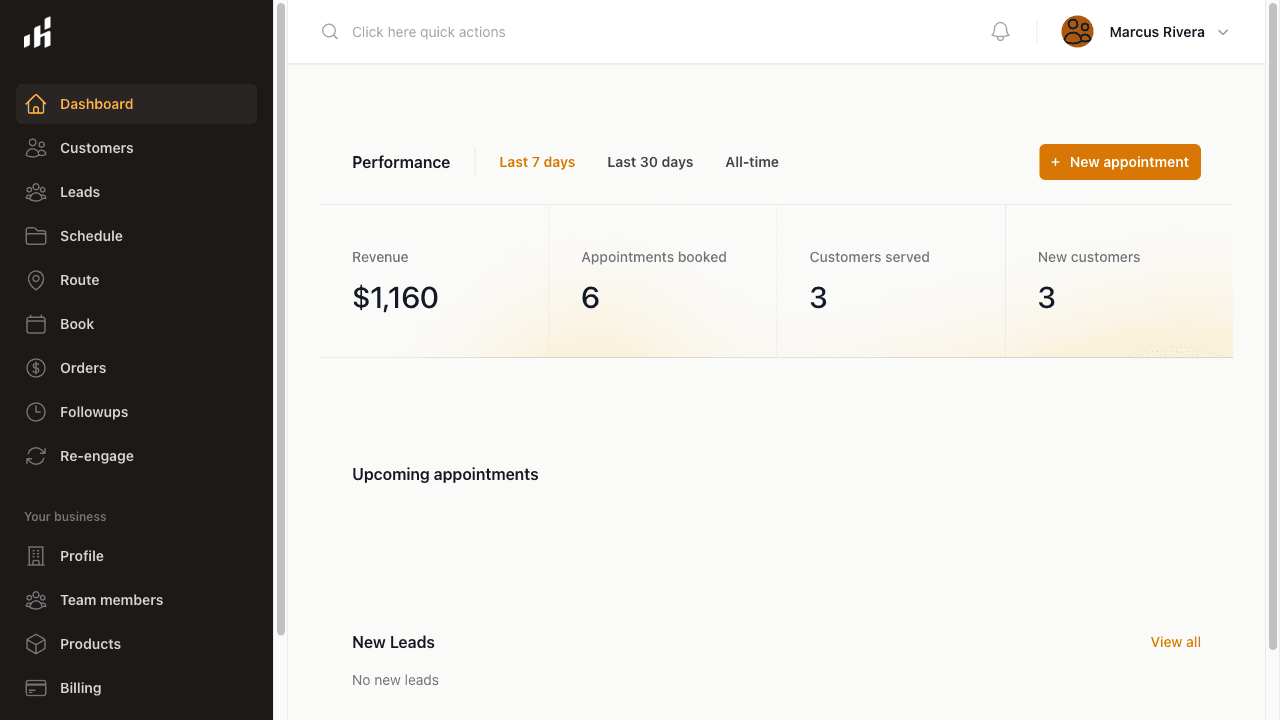This screenshot has width=1280, height=720.
Task: Click the Route pin icon
Action: click(36, 279)
